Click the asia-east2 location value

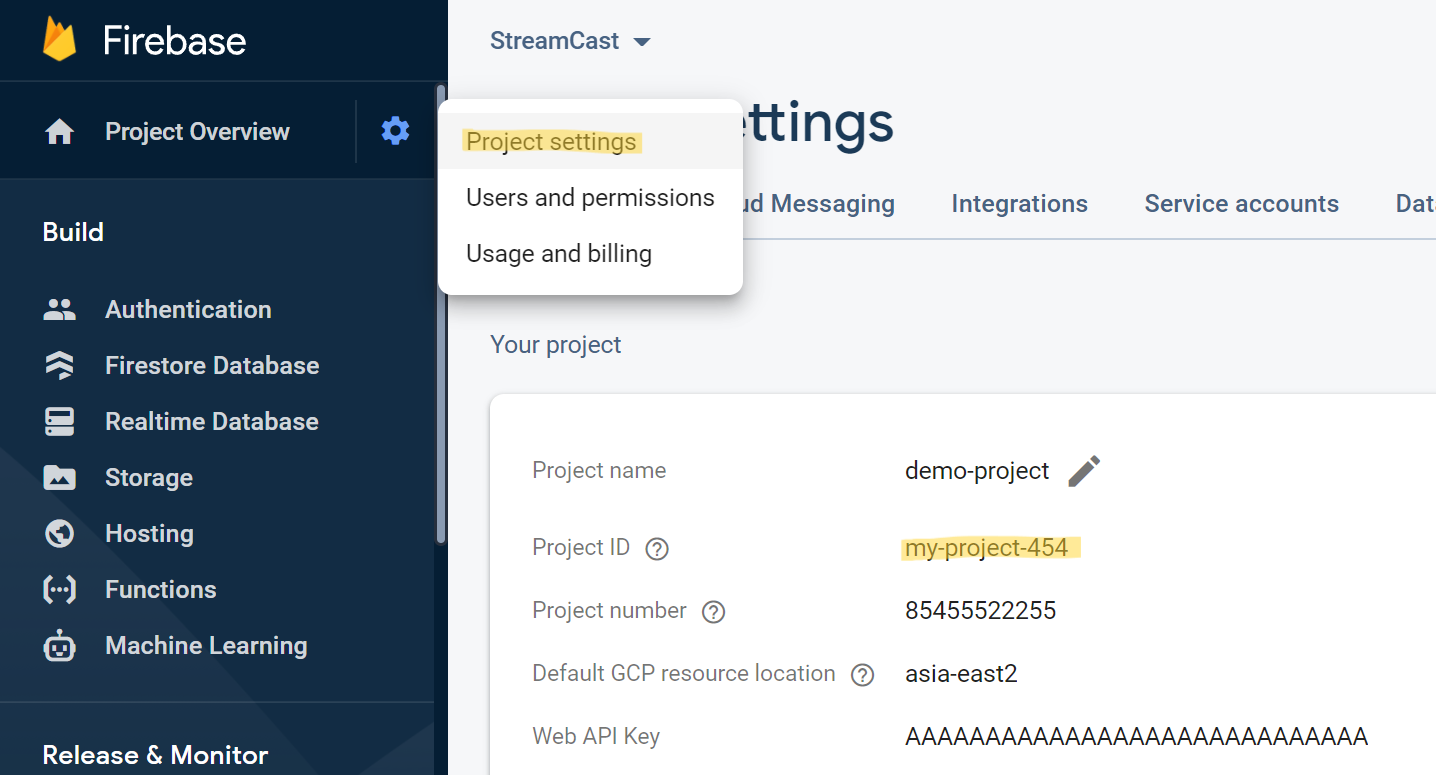961,674
